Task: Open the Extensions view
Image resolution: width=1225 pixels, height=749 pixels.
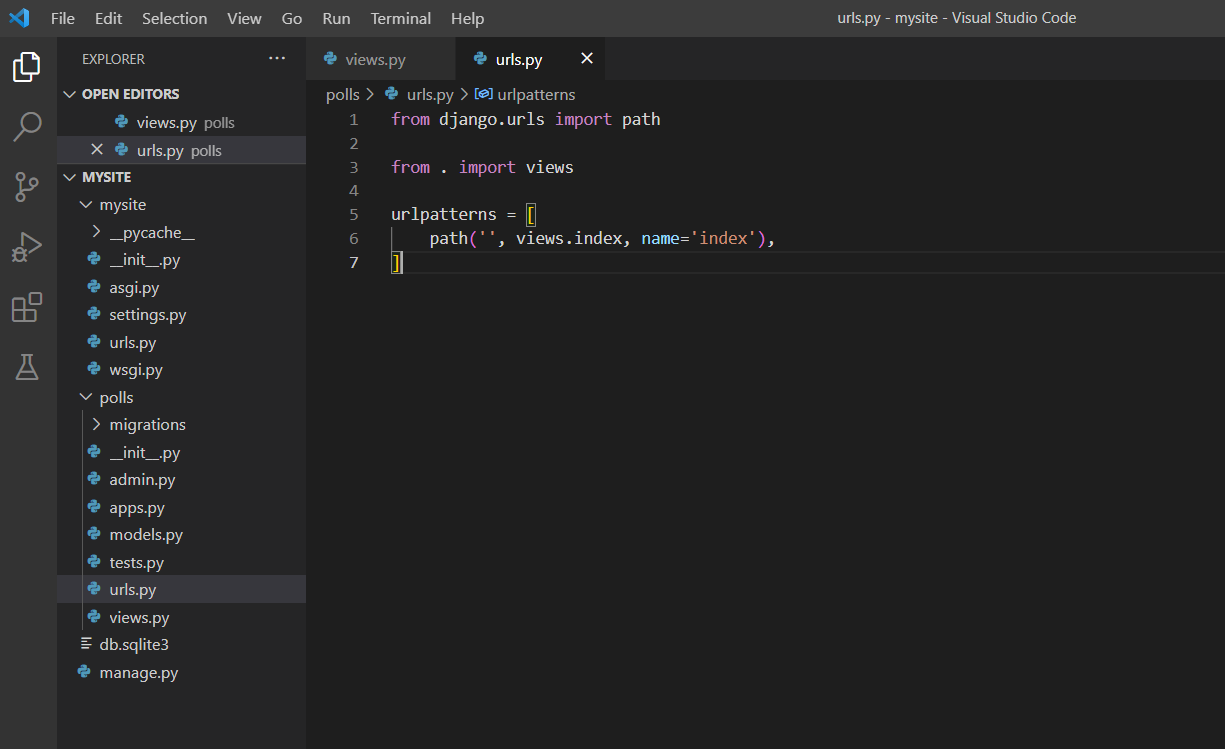Action: (x=27, y=307)
